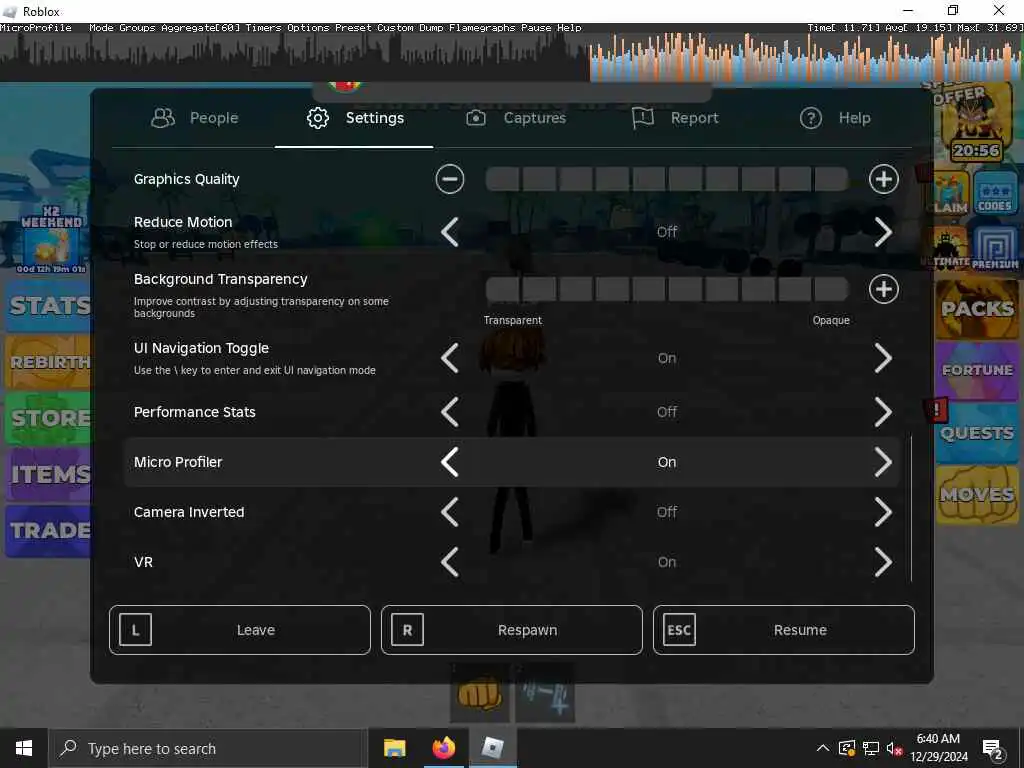Open MicroProfile Preset menu
Viewport: 1024px width, 768px height.
353,27
